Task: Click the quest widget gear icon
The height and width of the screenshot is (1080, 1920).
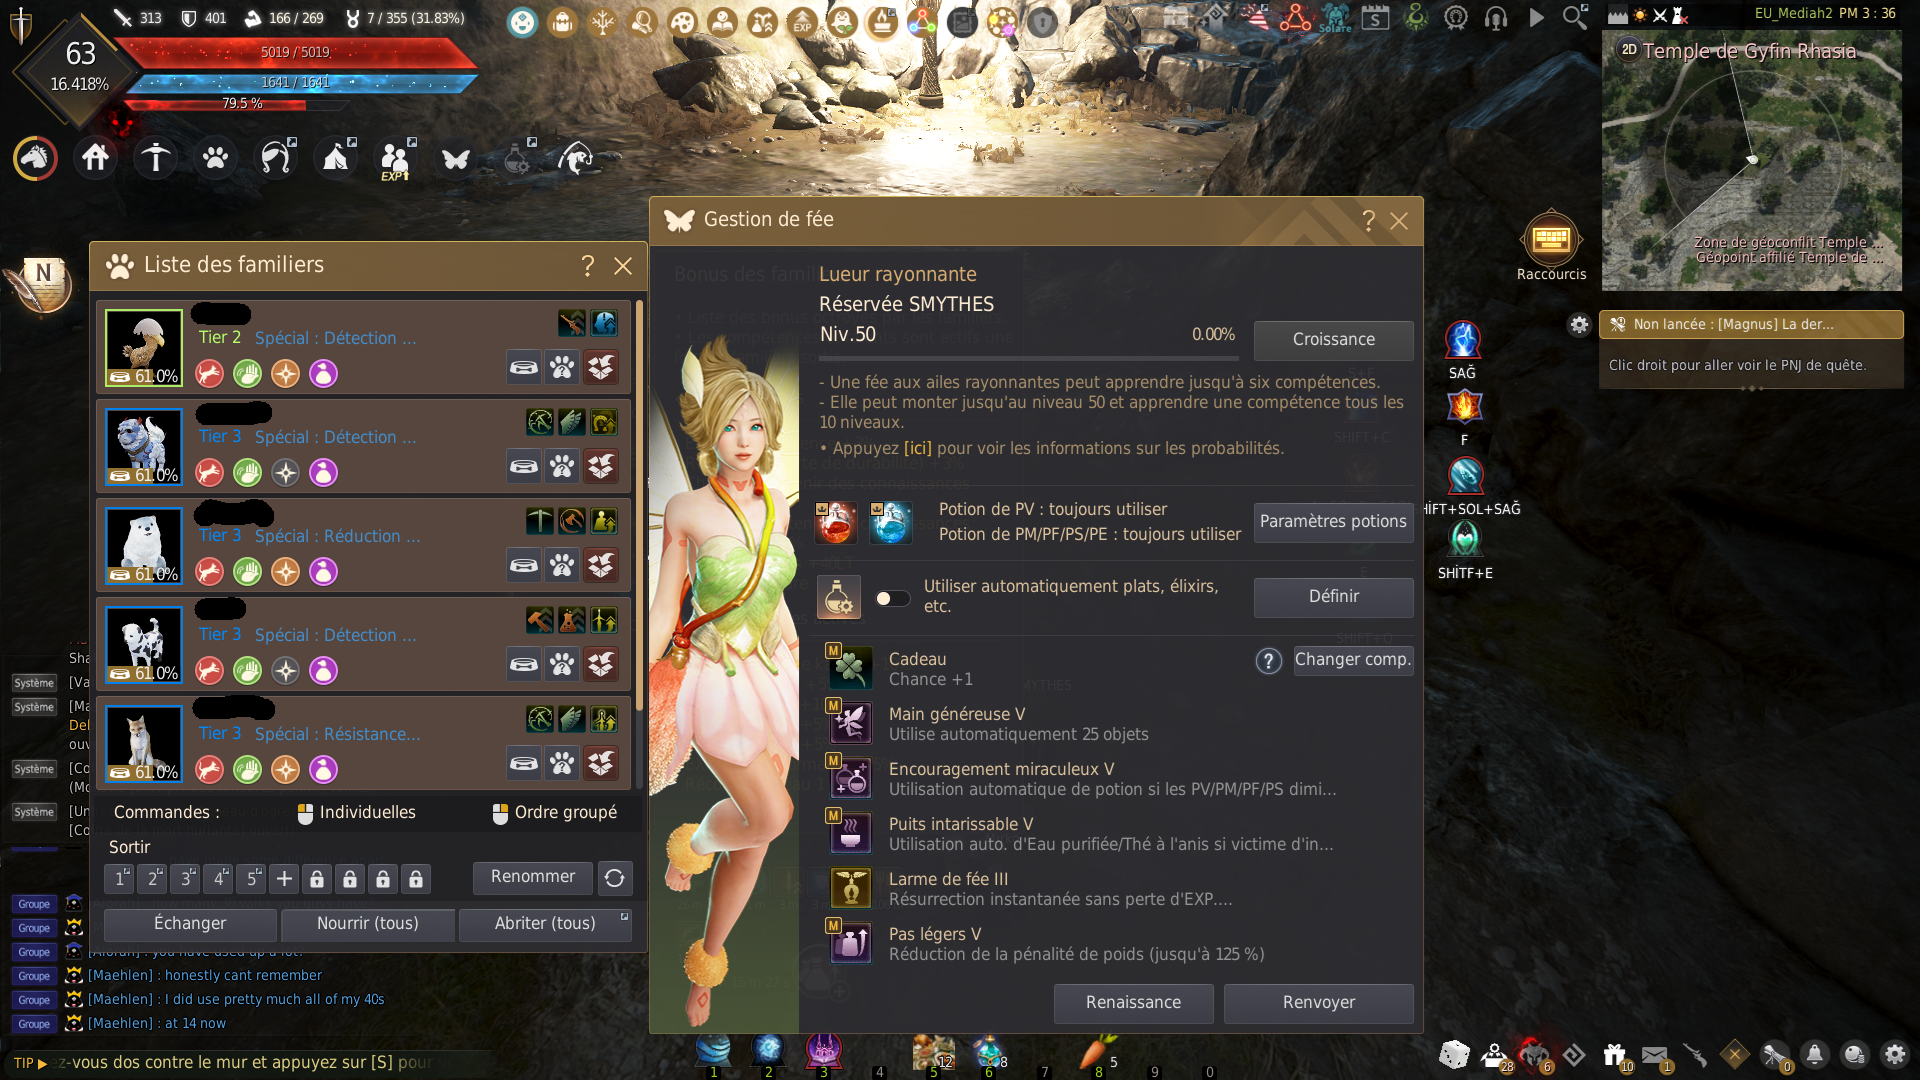Action: tap(1579, 325)
